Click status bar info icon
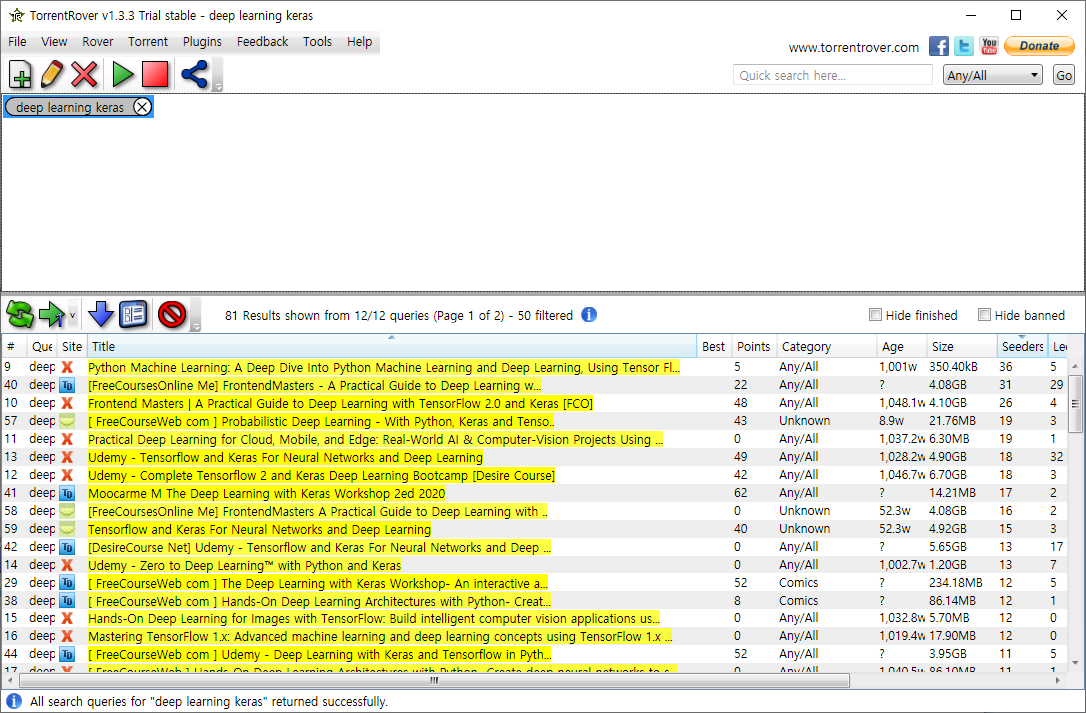Viewport: 1086px width, 713px height. [x=14, y=701]
